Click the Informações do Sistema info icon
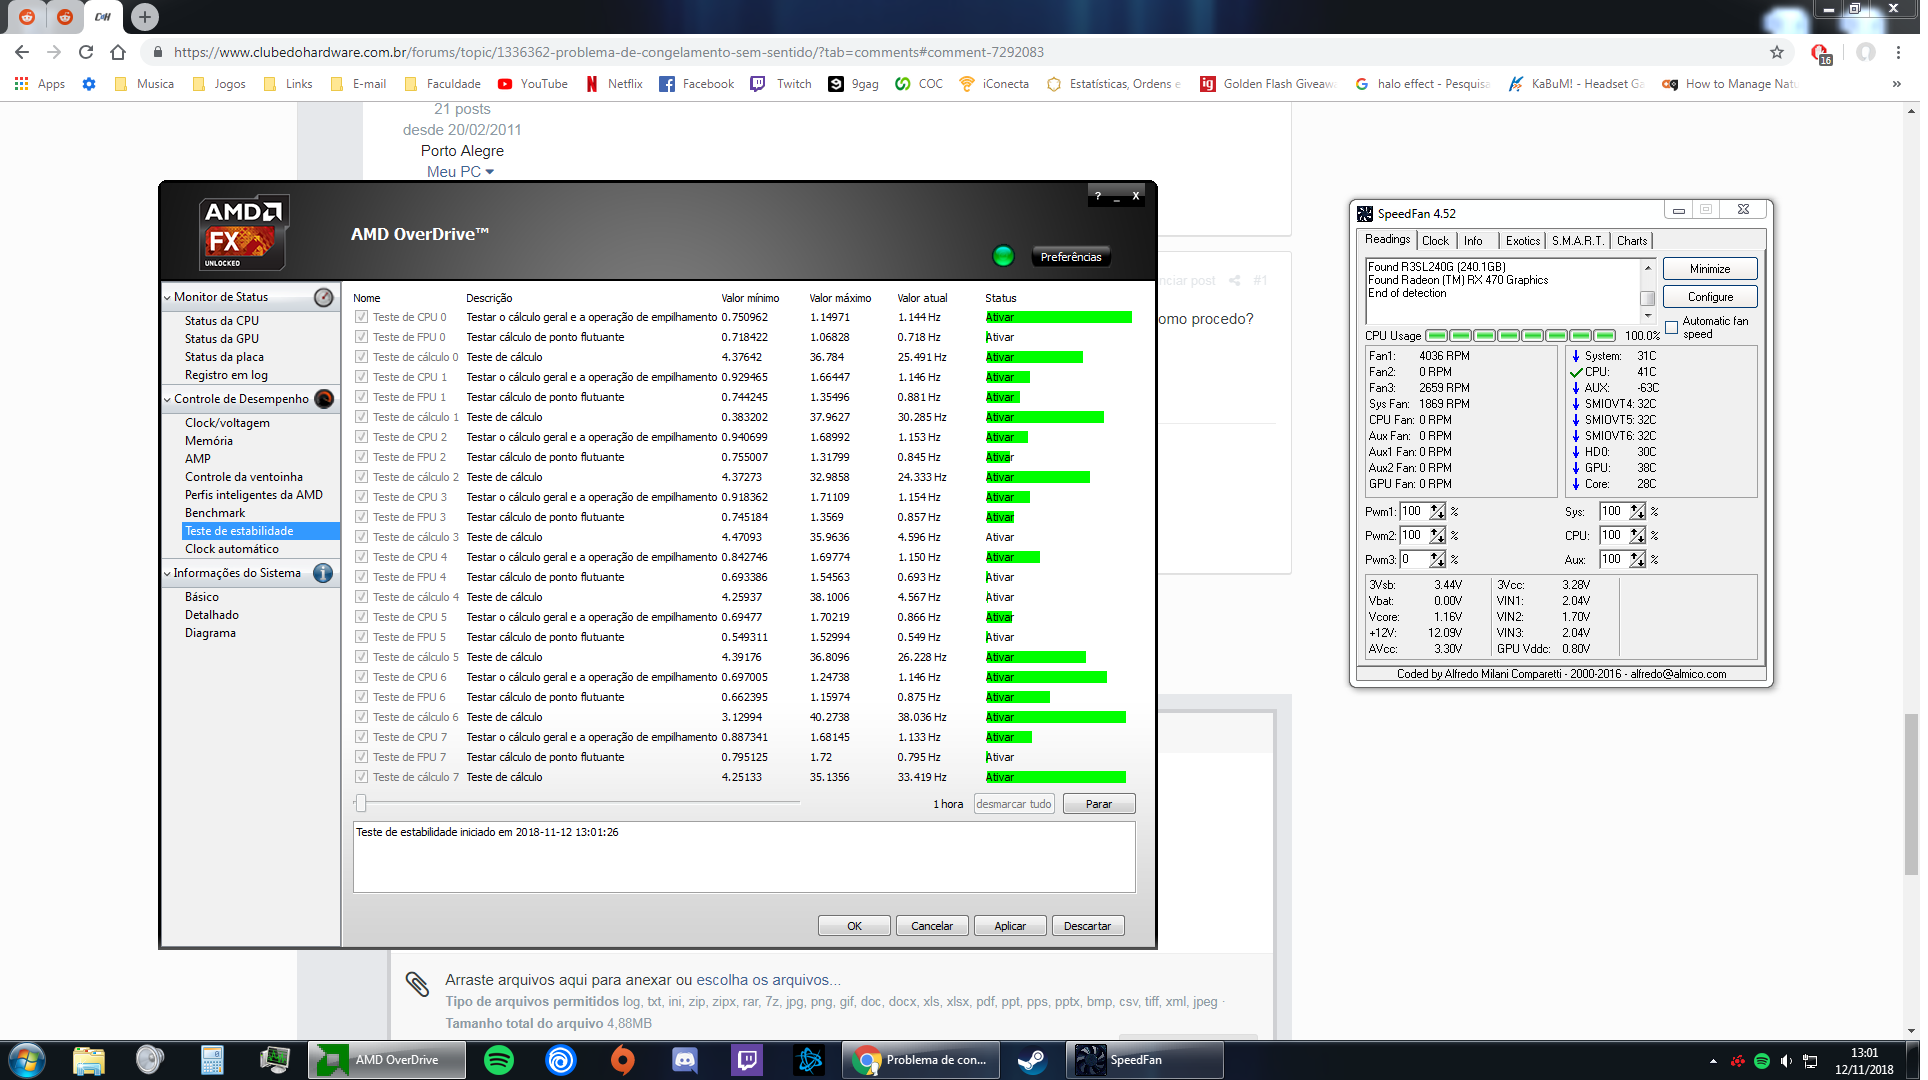 click(x=323, y=573)
